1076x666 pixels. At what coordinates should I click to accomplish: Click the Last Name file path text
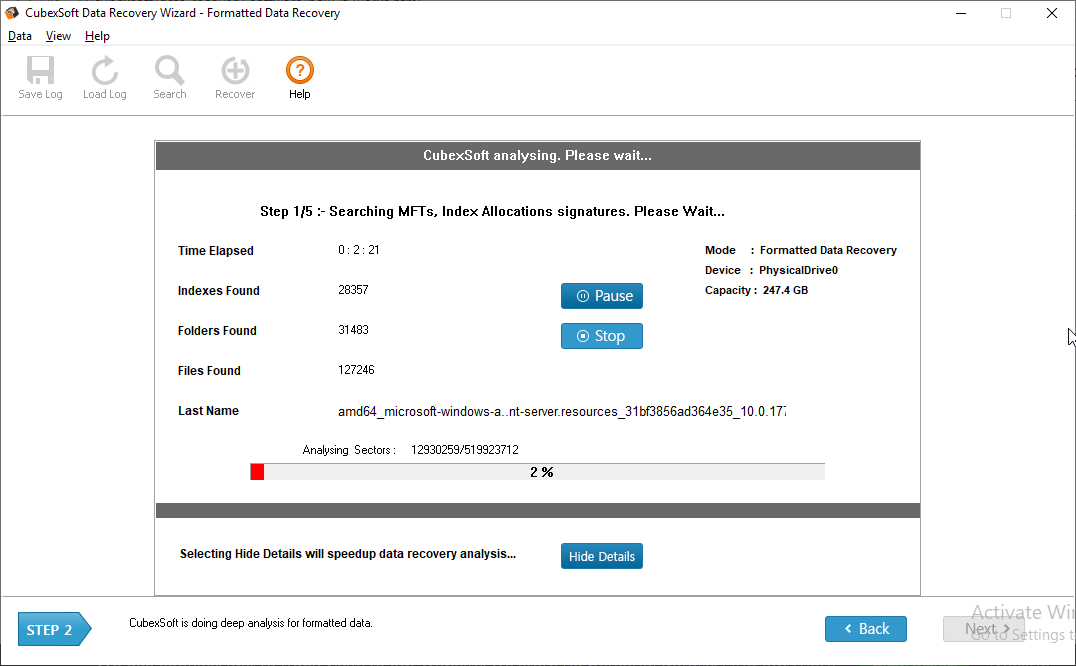click(x=562, y=411)
